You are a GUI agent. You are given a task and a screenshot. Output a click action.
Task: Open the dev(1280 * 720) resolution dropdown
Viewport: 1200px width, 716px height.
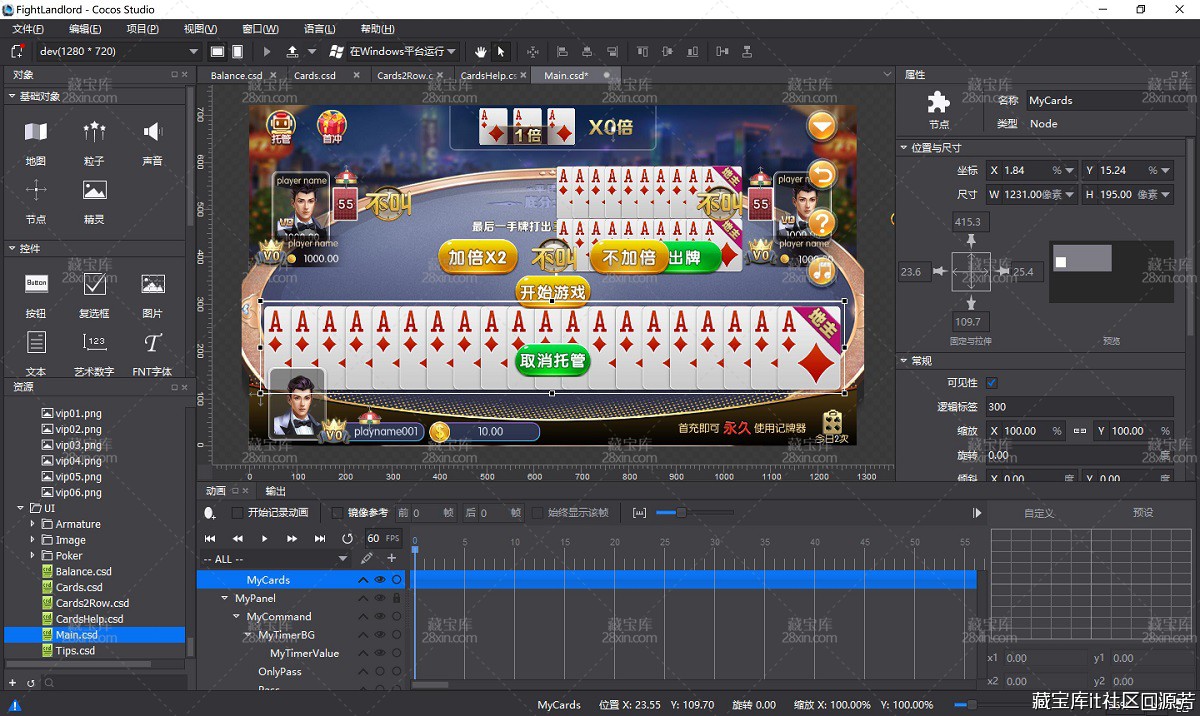pos(119,51)
